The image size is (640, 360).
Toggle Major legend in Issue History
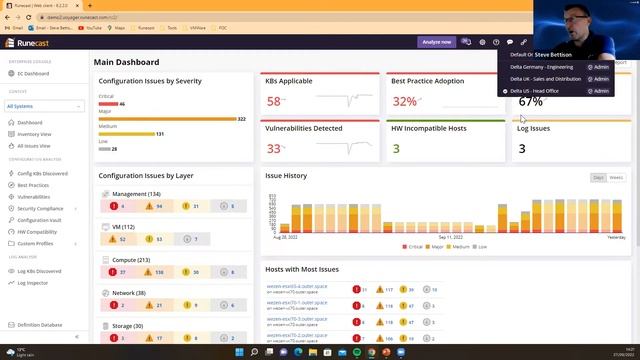point(435,247)
